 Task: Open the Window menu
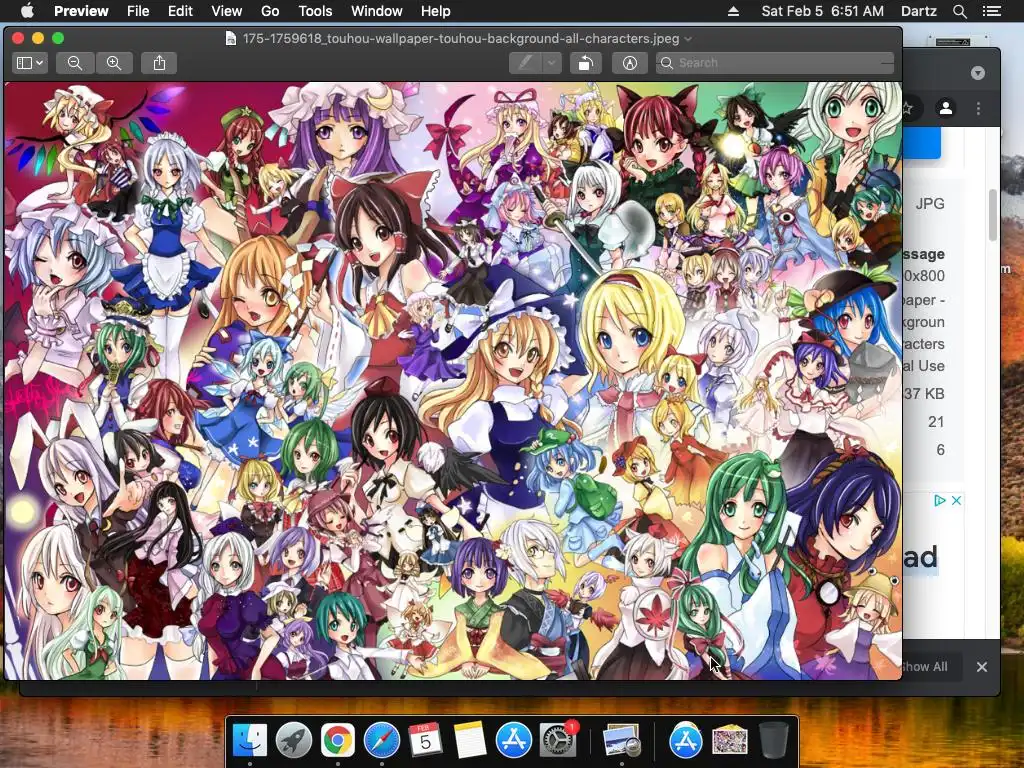click(x=377, y=11)
